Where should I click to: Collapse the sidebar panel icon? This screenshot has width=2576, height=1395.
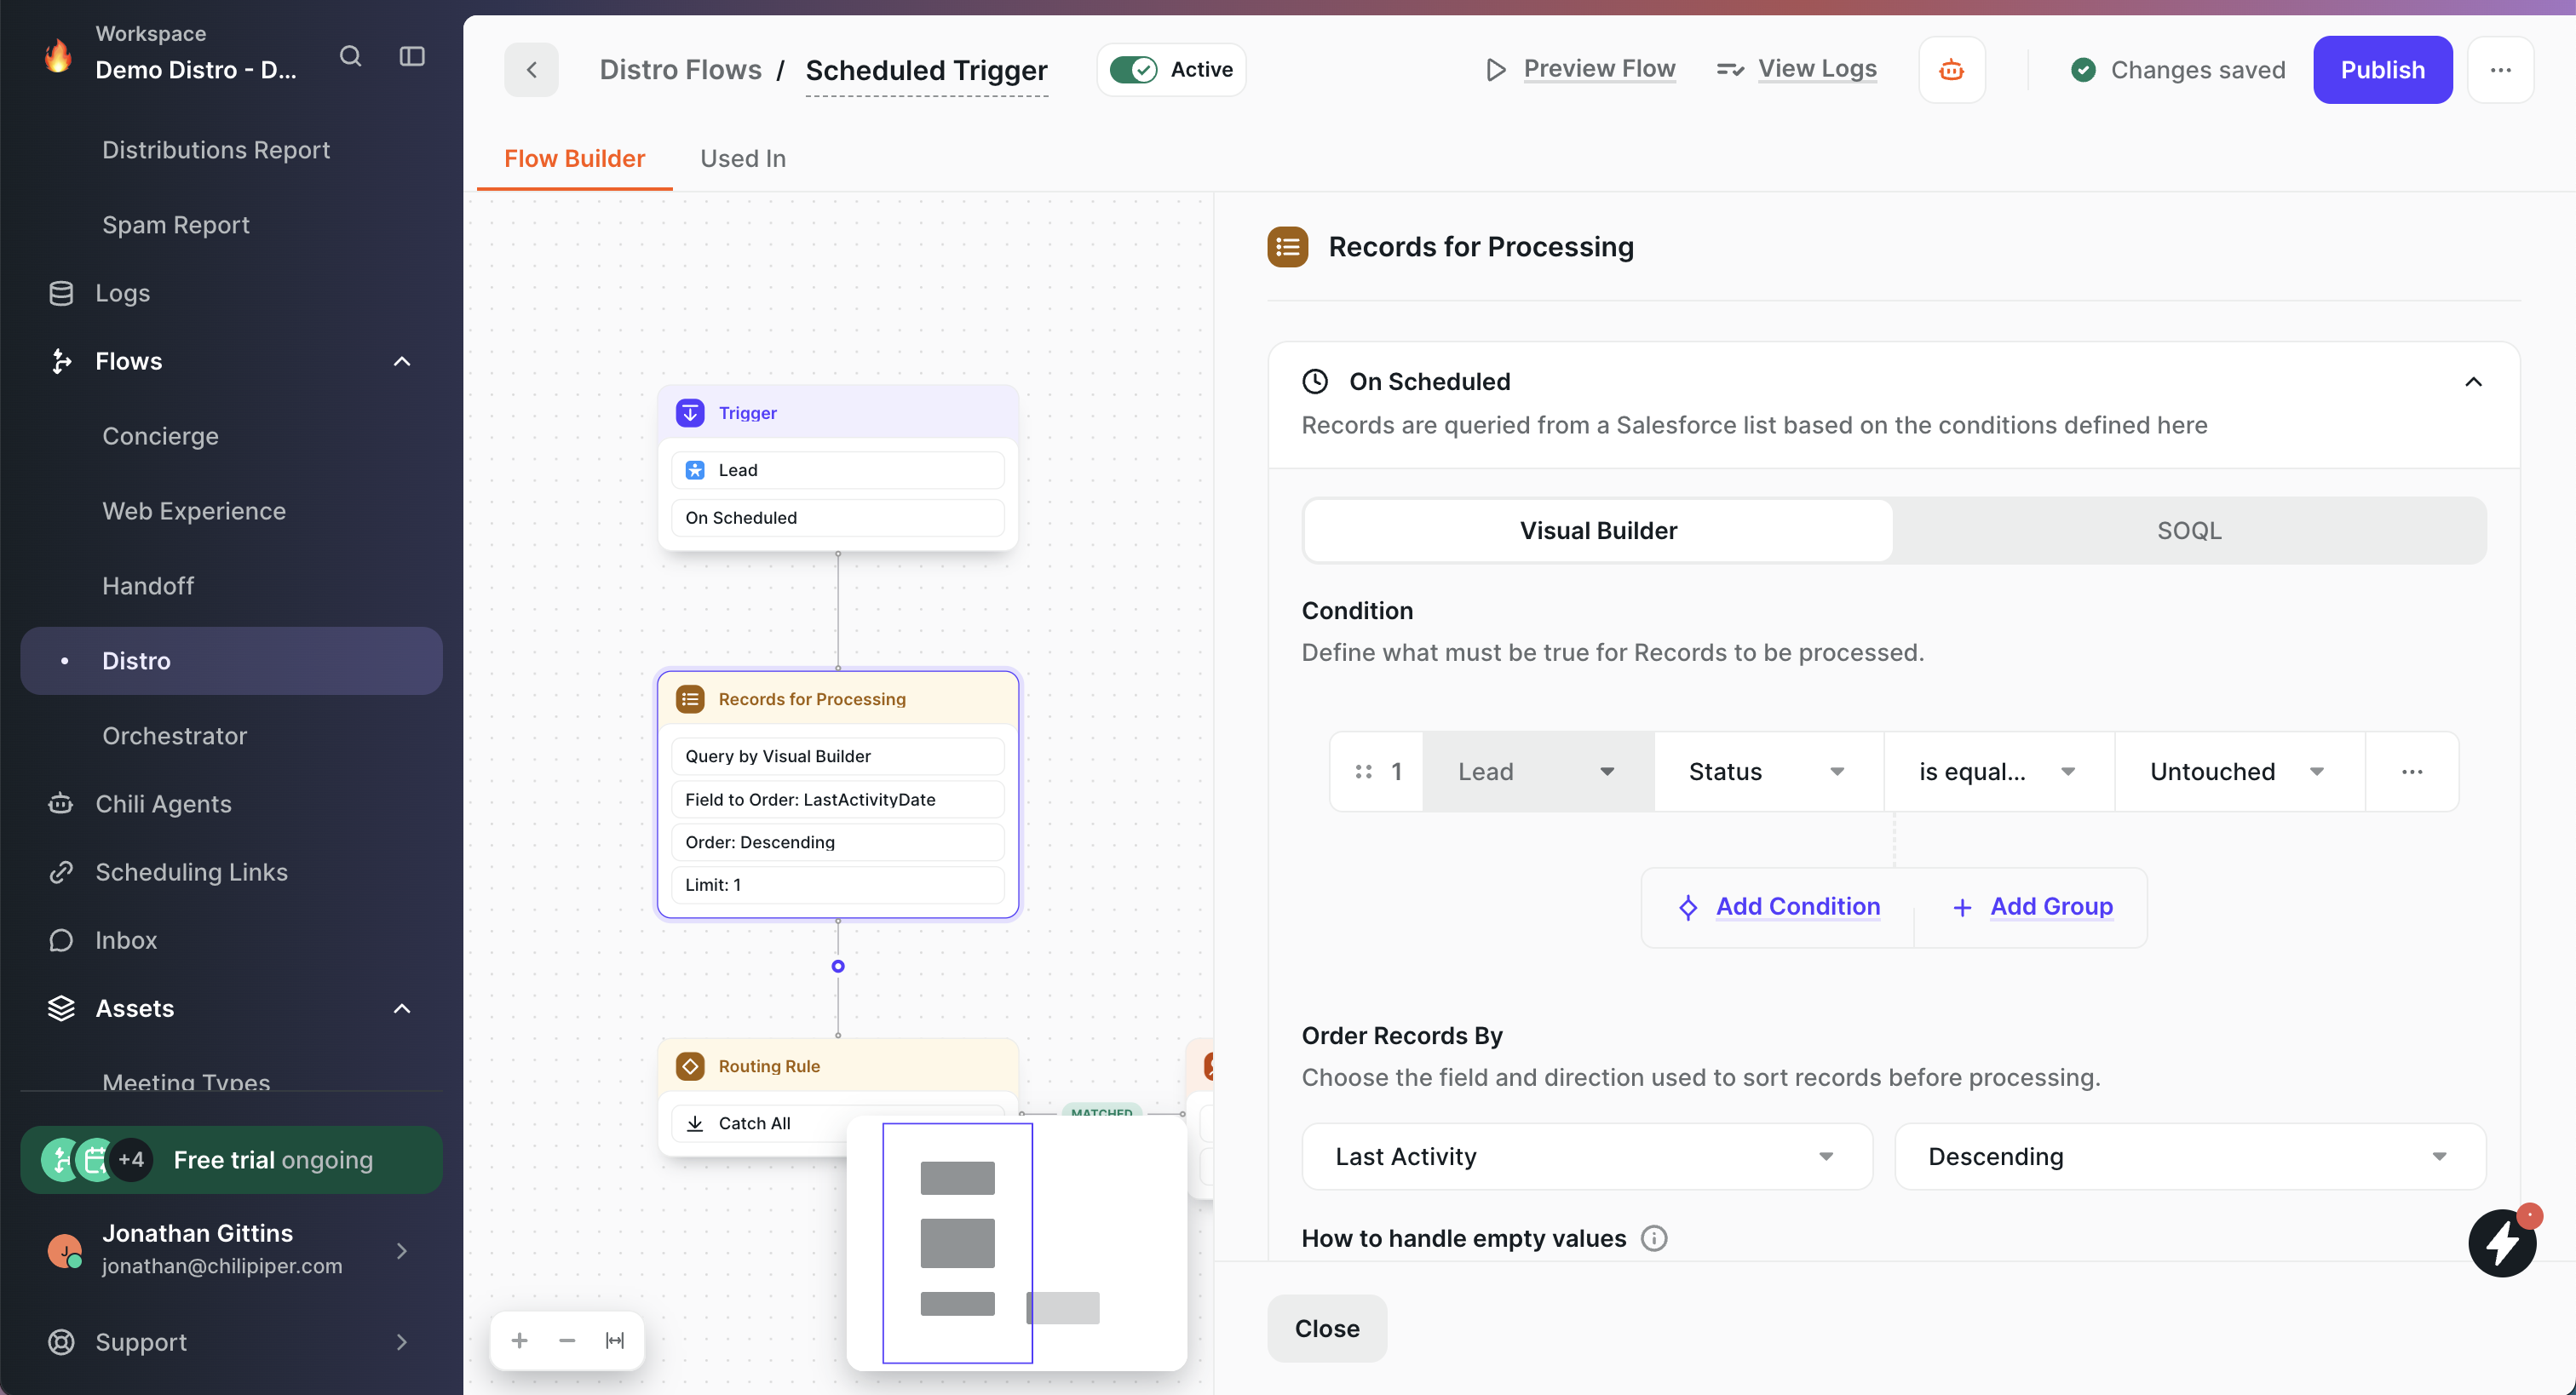click(x=412, y=56)
